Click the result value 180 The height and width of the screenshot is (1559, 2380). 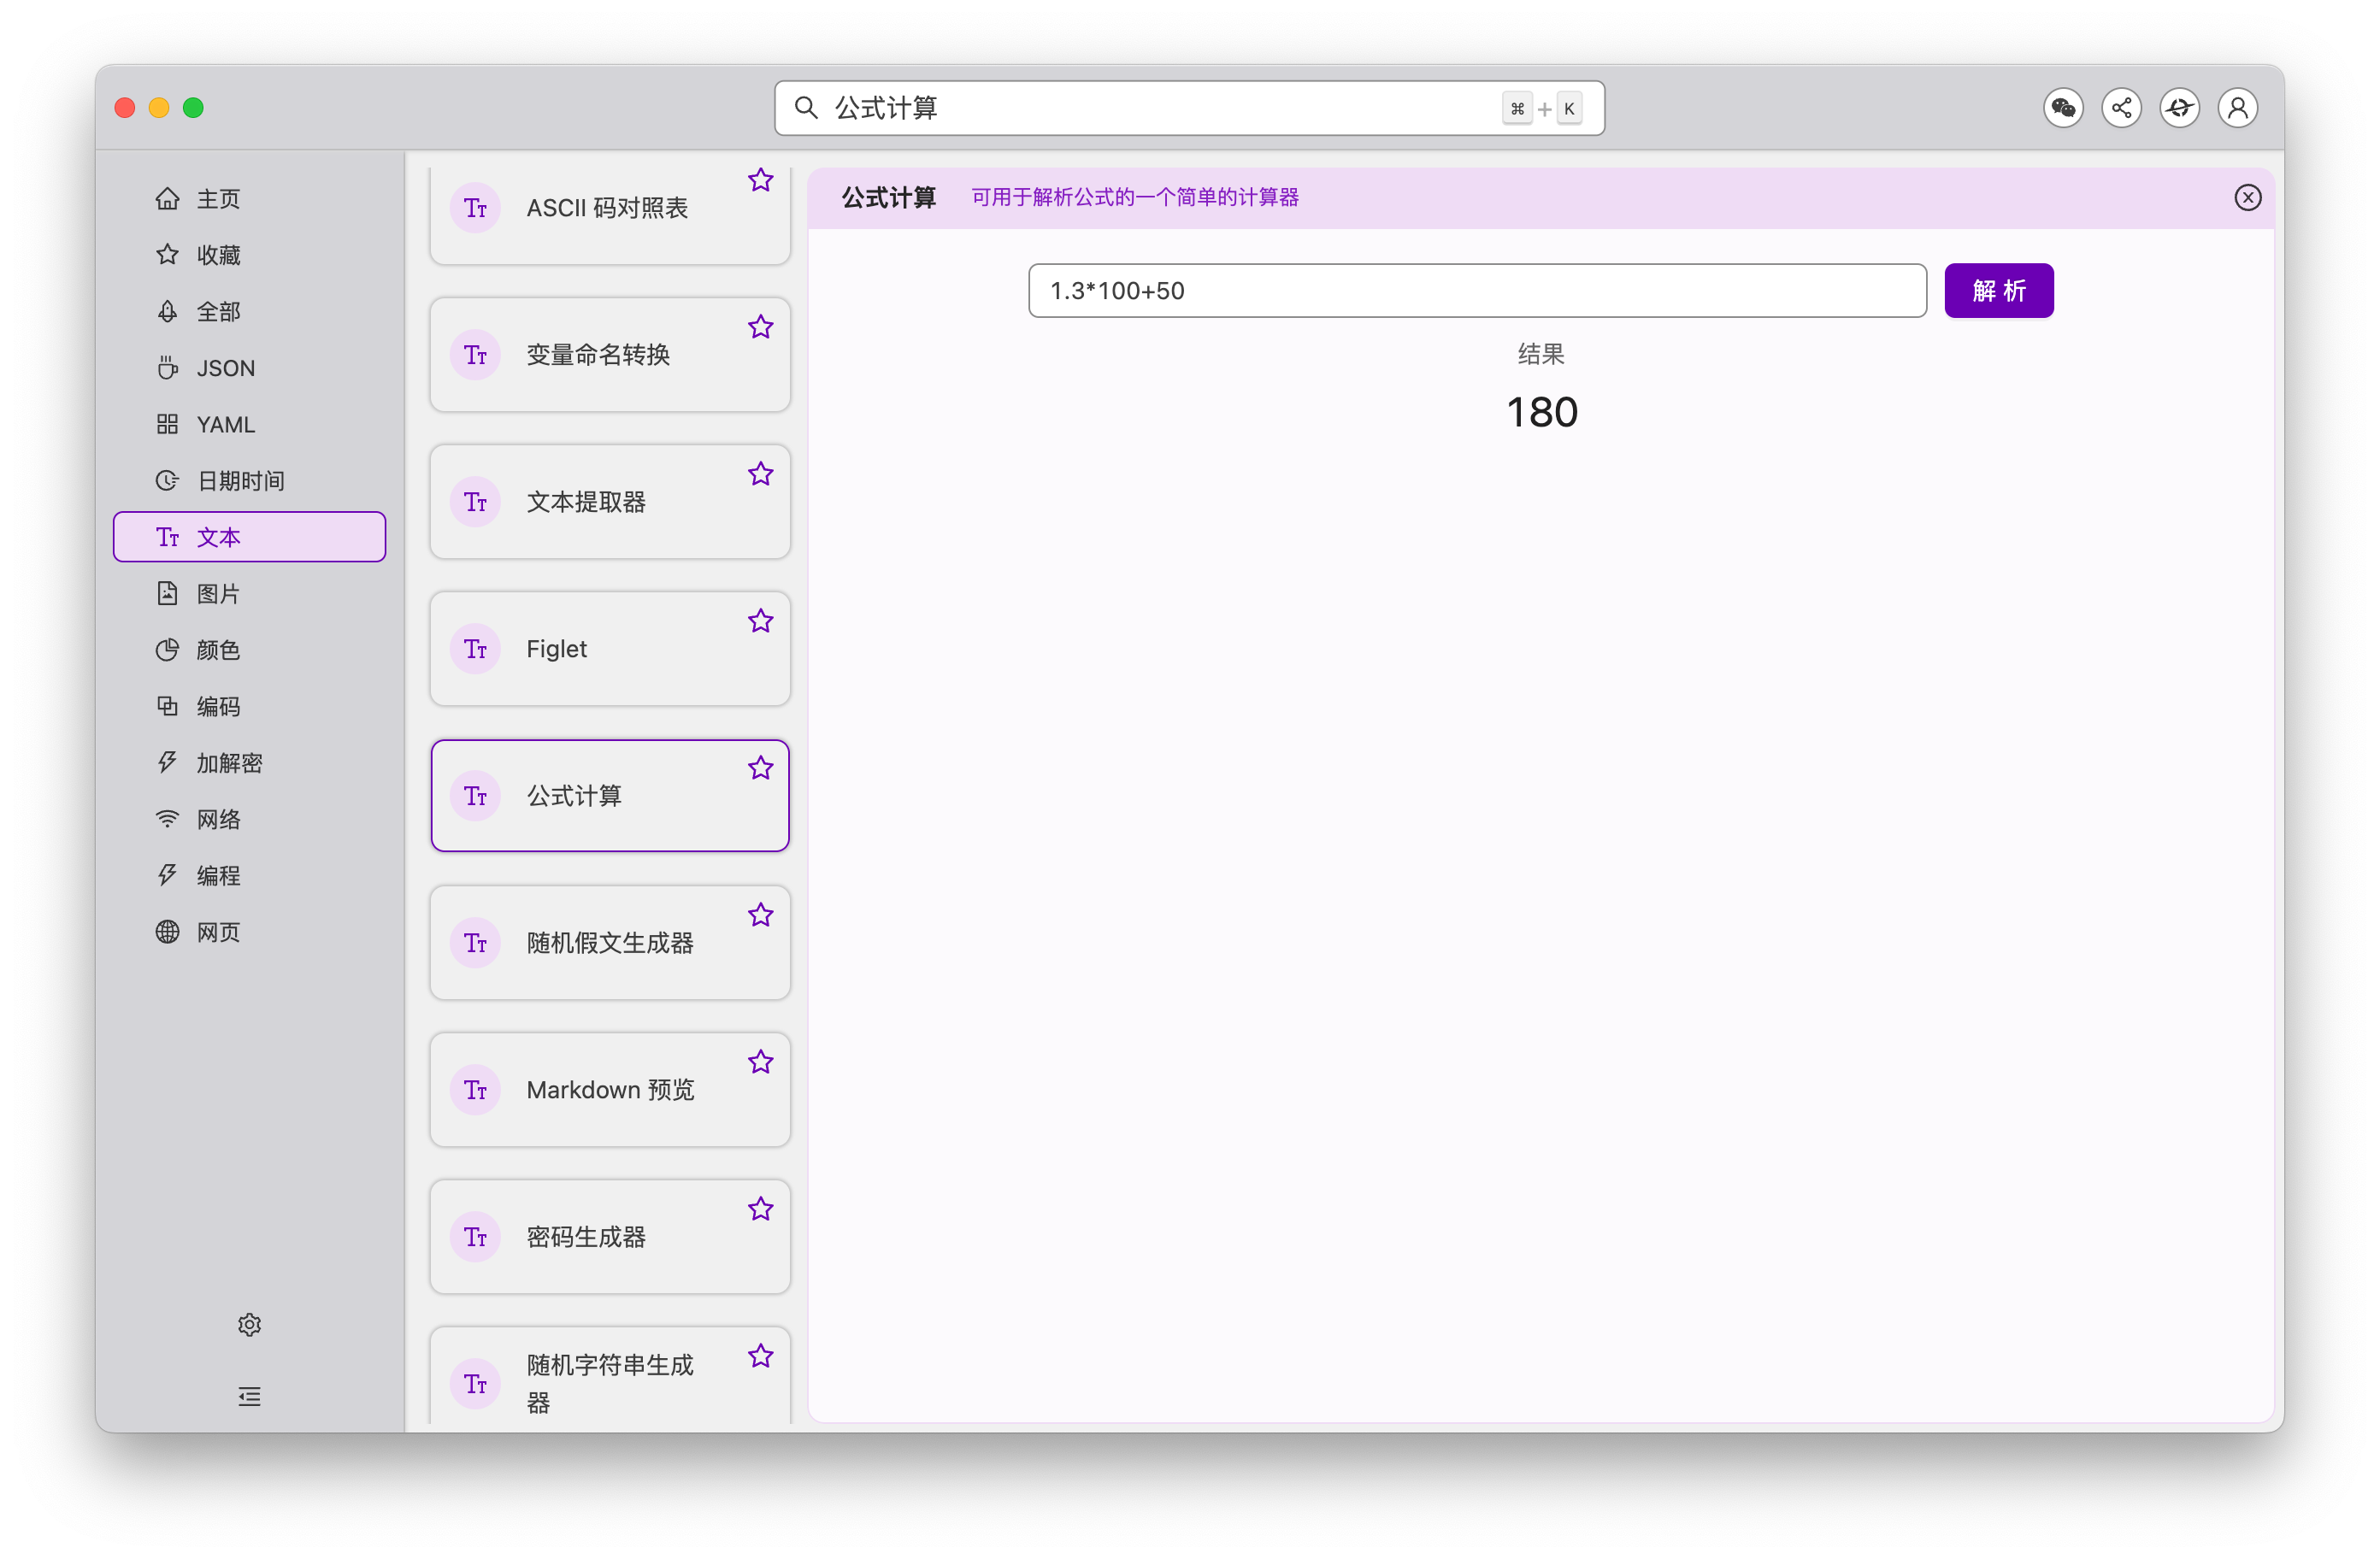1541,413
